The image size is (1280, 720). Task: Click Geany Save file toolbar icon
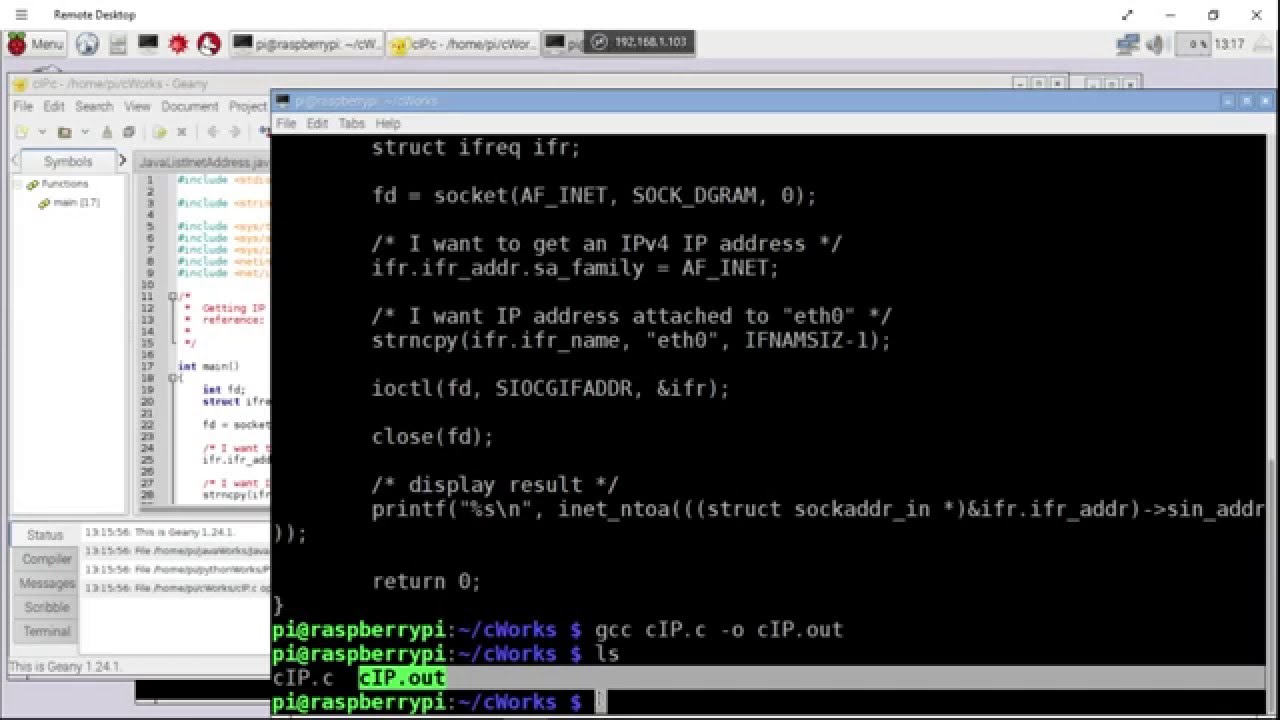pyautogui.click(x=107, y=132)
